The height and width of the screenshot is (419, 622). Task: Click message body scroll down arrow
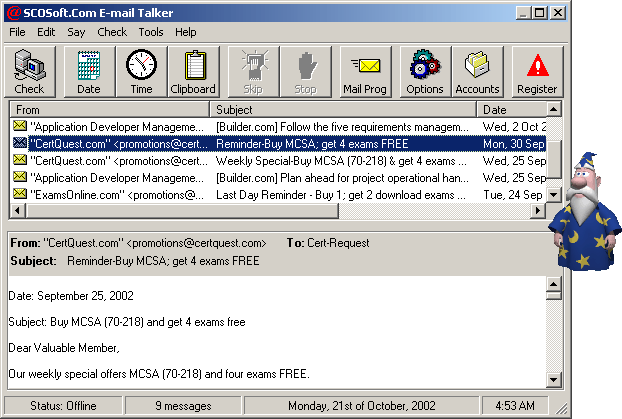(x=554, y=380)
